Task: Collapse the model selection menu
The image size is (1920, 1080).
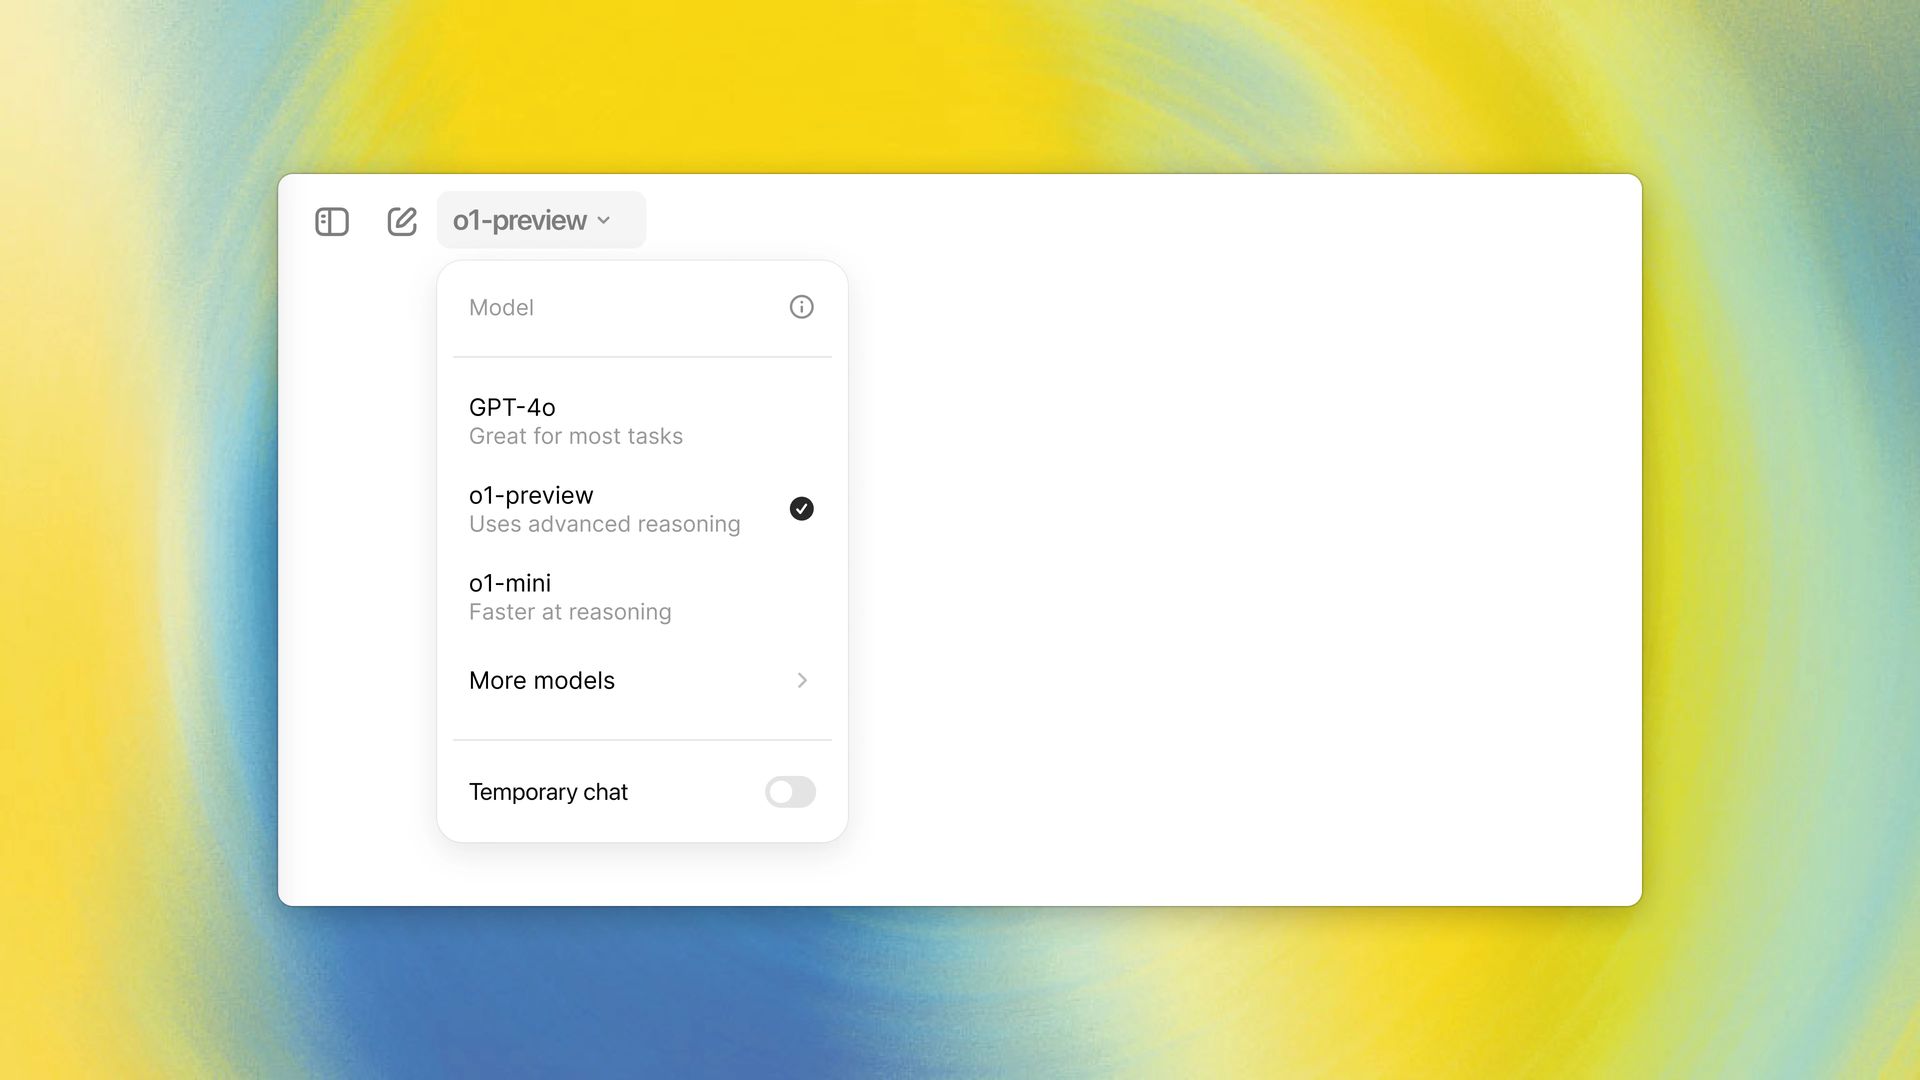Action: tap(533, 220)
